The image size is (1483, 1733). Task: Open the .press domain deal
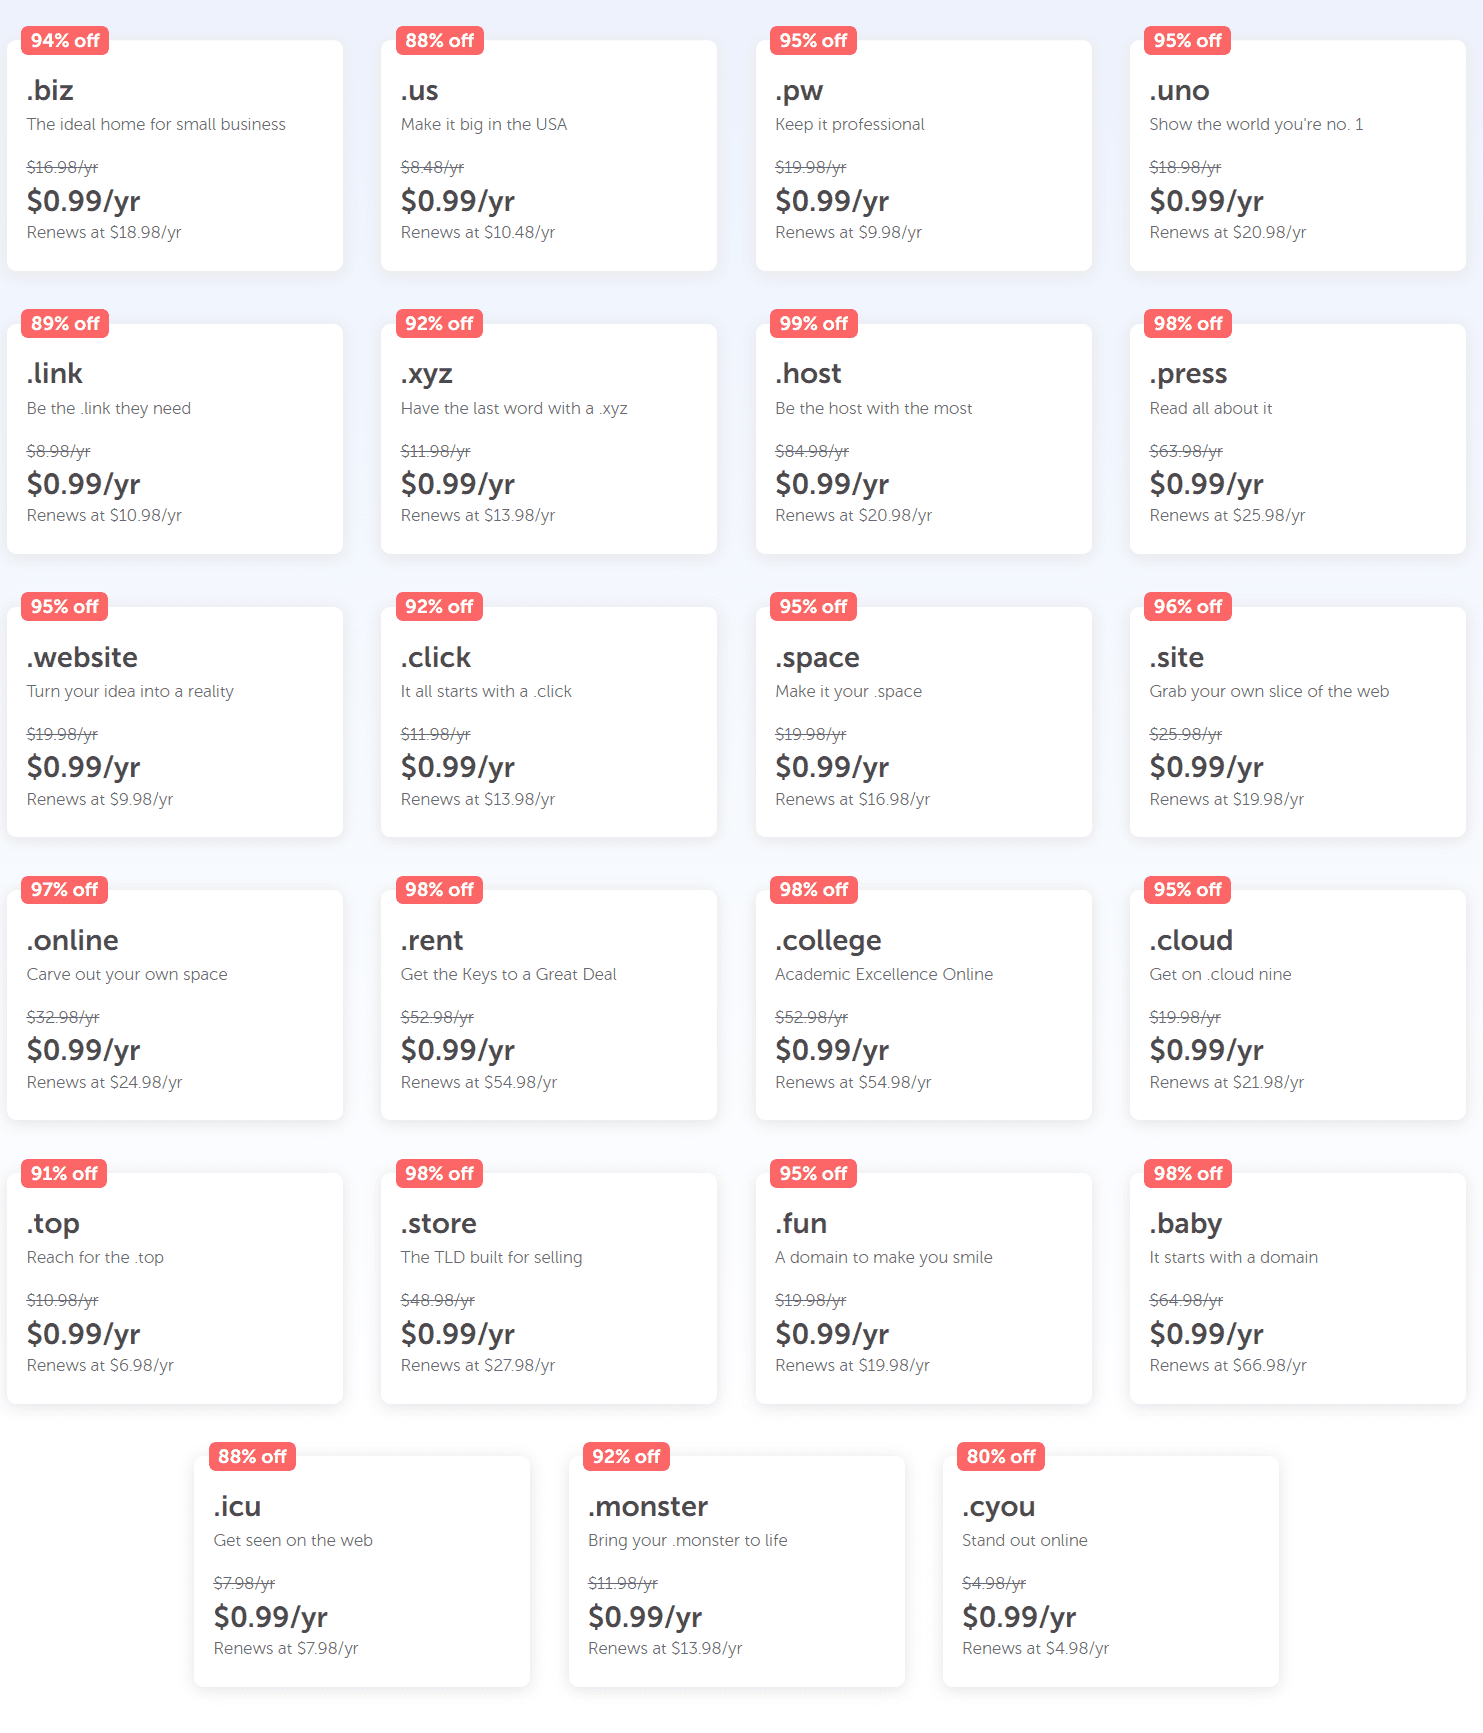point(1297,438)
